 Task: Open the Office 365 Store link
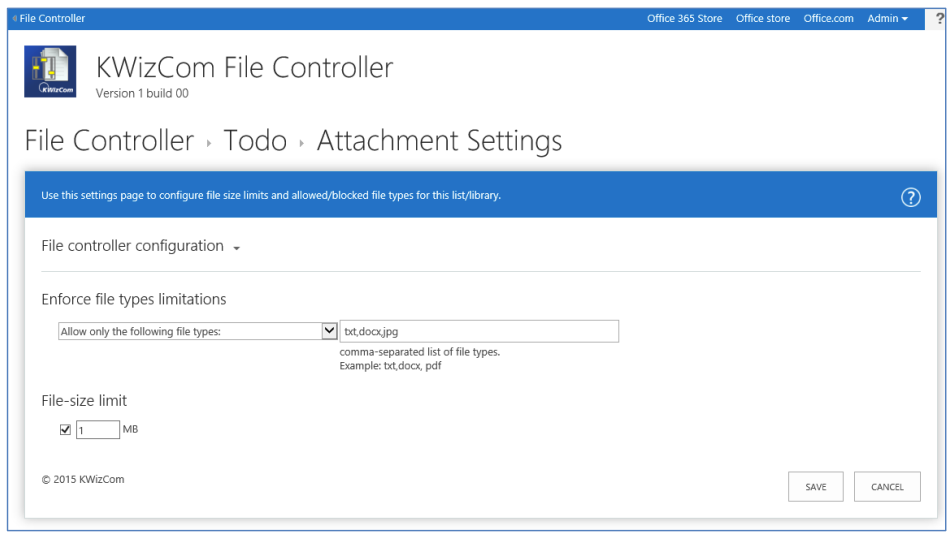point(684,18)
